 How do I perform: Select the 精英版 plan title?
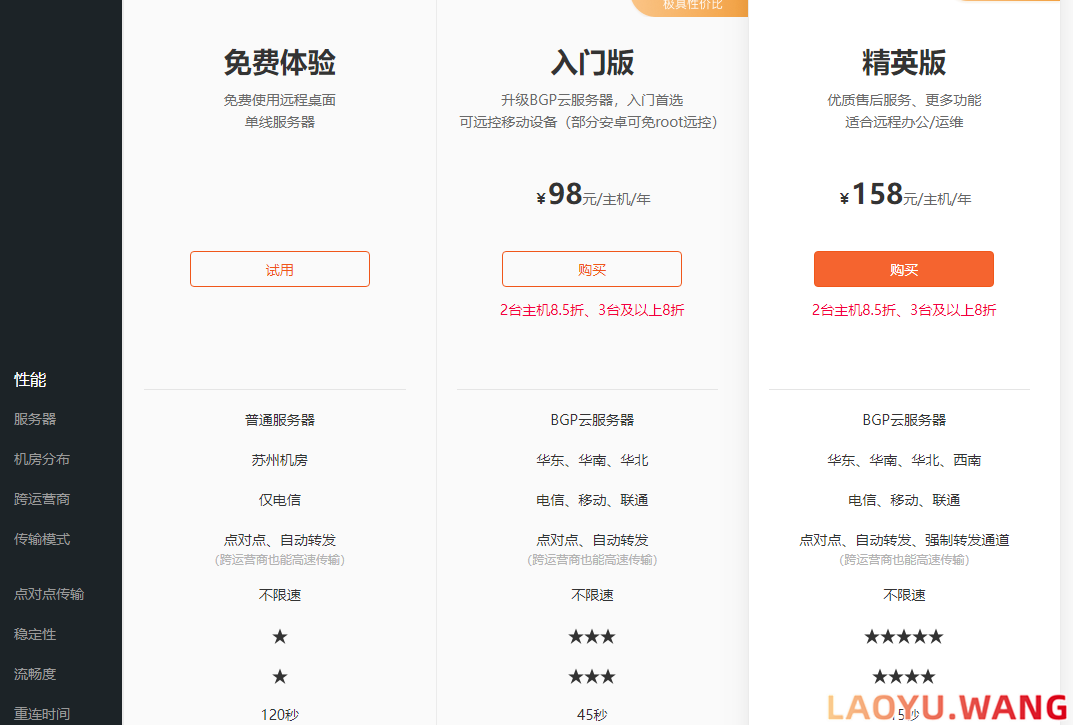pos(904,62)
